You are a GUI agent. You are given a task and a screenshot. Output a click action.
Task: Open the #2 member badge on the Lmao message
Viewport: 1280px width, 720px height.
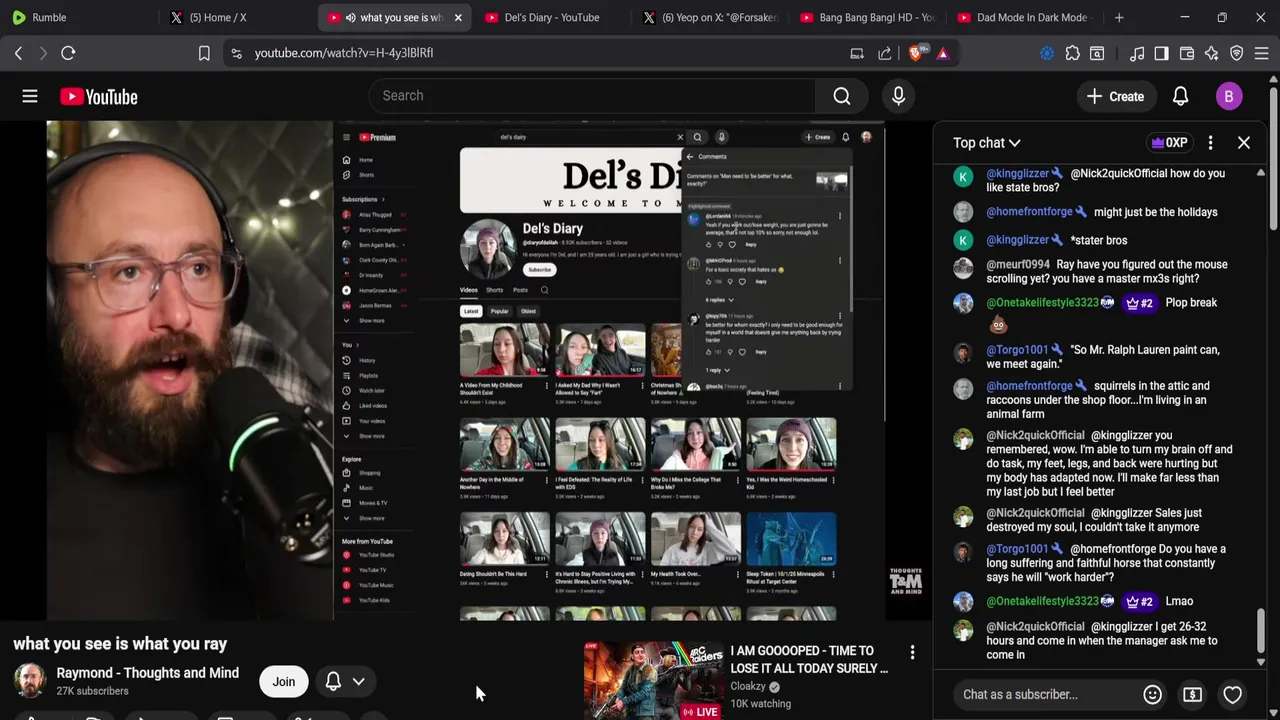(1140, 602)
